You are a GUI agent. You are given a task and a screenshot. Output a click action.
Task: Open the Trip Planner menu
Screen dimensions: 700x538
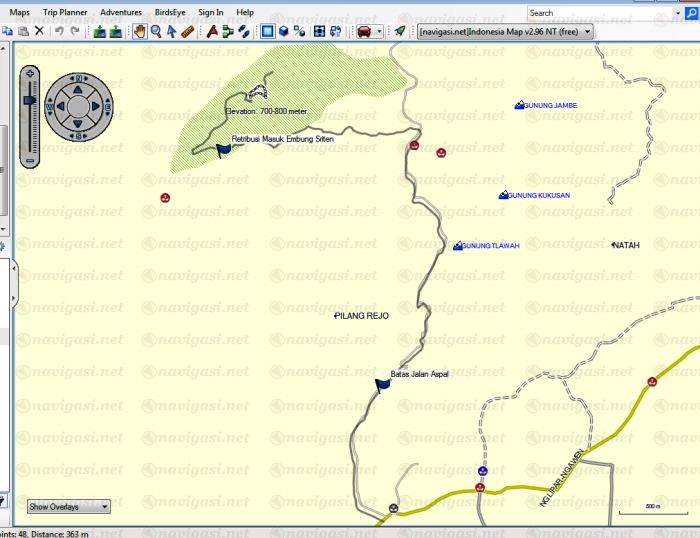[x=65, y=13]
